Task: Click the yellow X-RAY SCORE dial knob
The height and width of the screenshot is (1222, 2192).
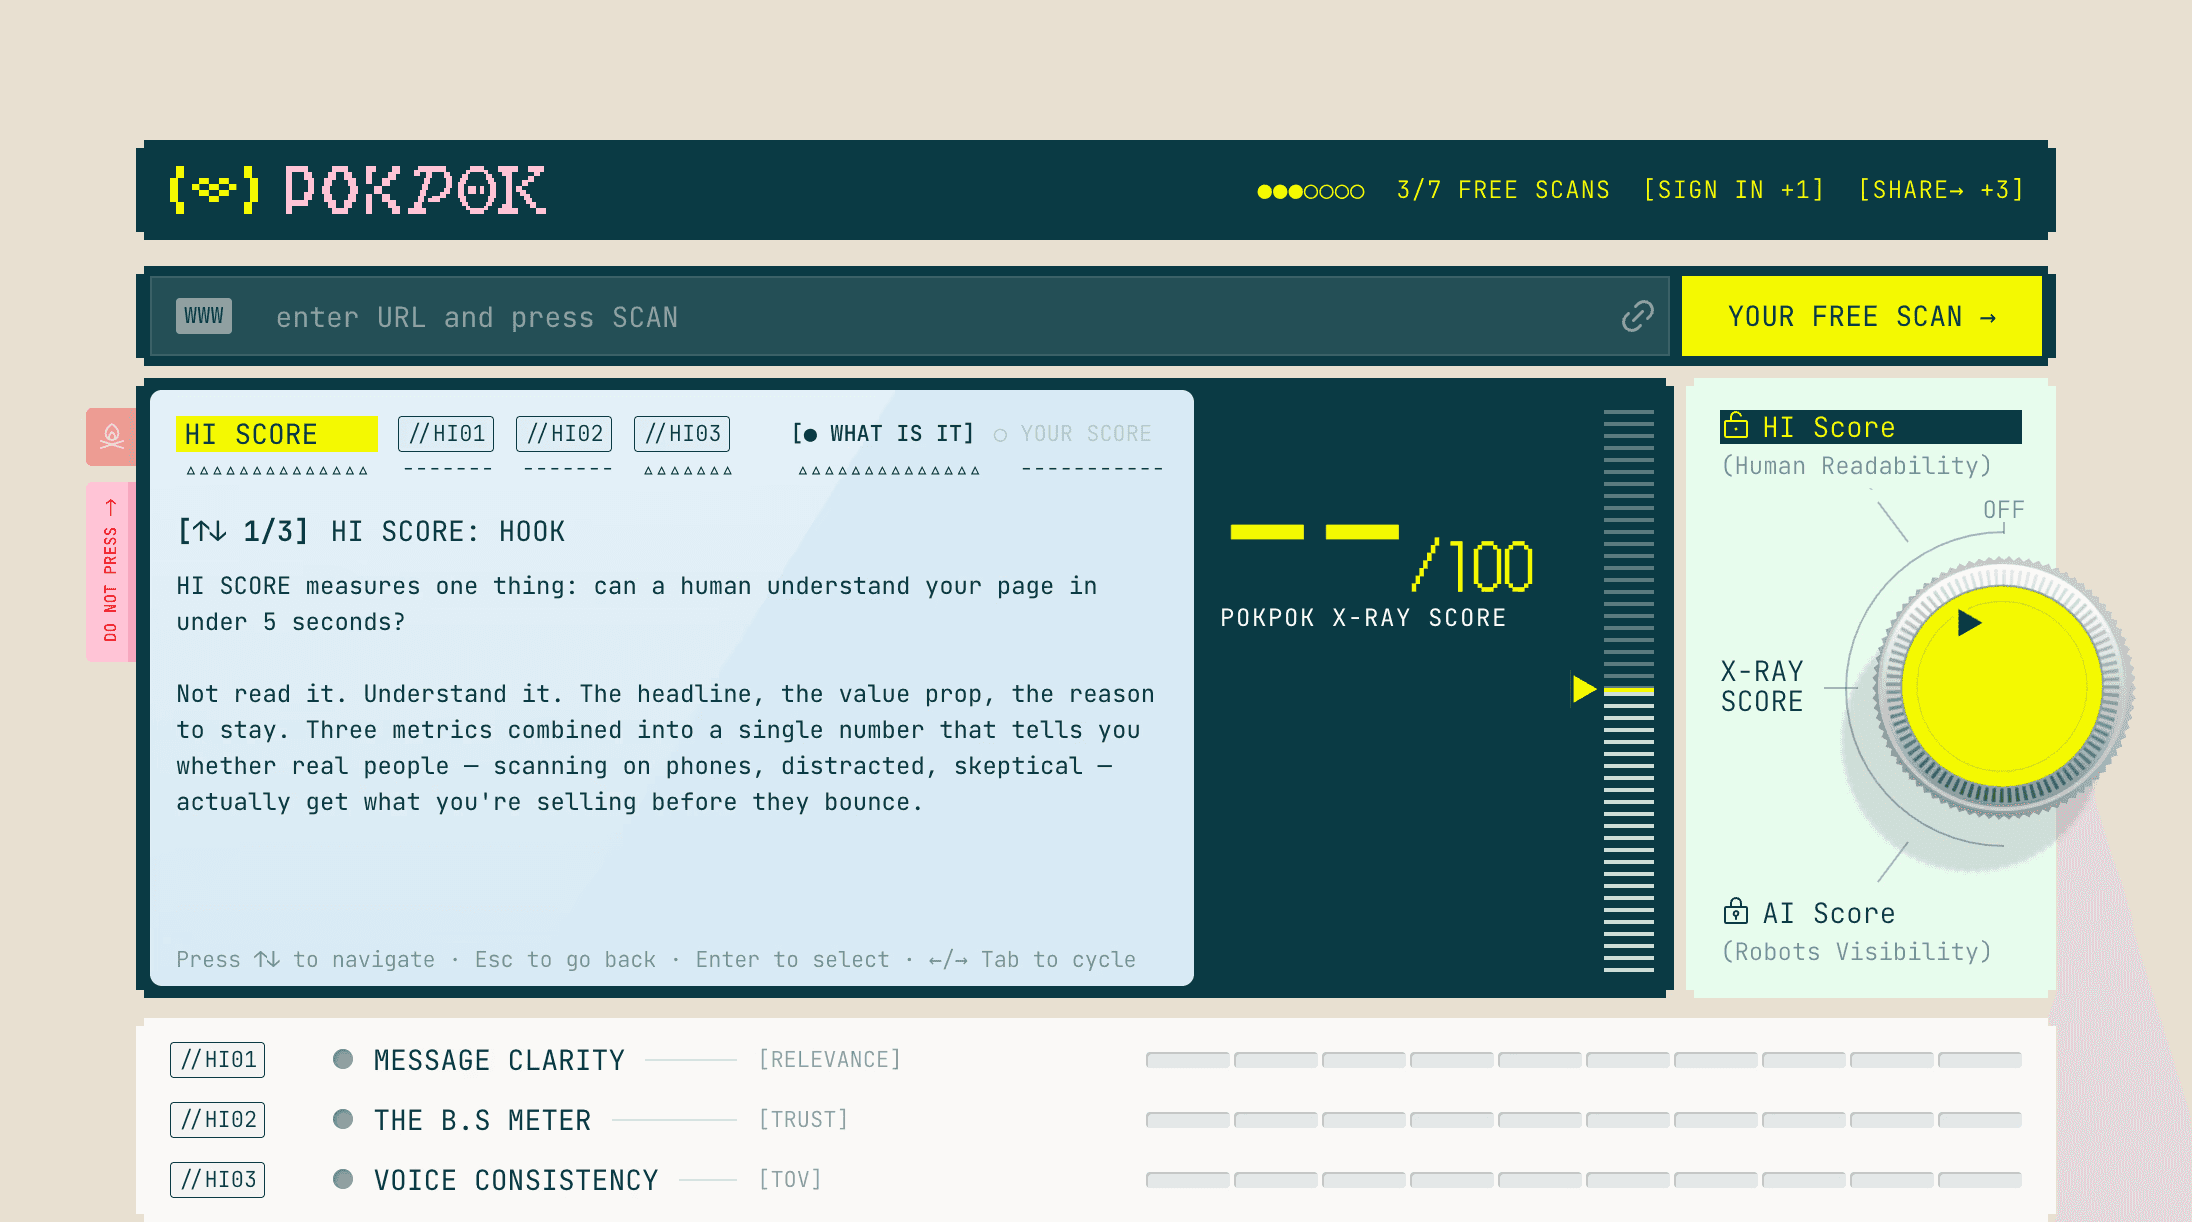Action: (2001, 688)
